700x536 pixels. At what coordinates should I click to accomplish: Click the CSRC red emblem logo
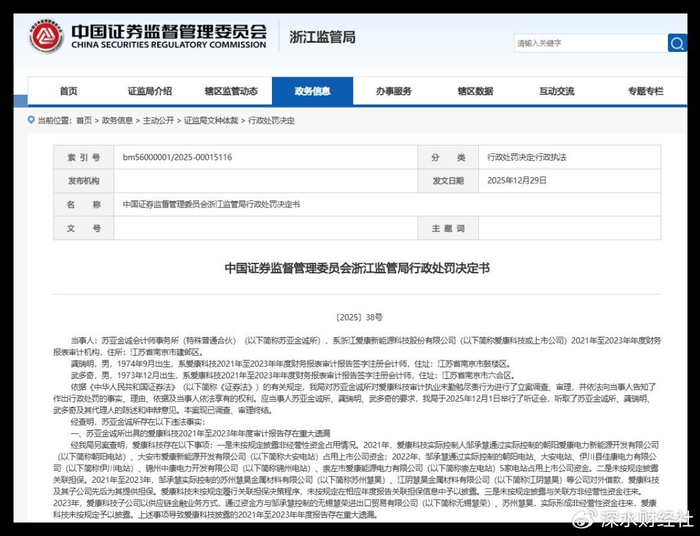click(46, 37)
